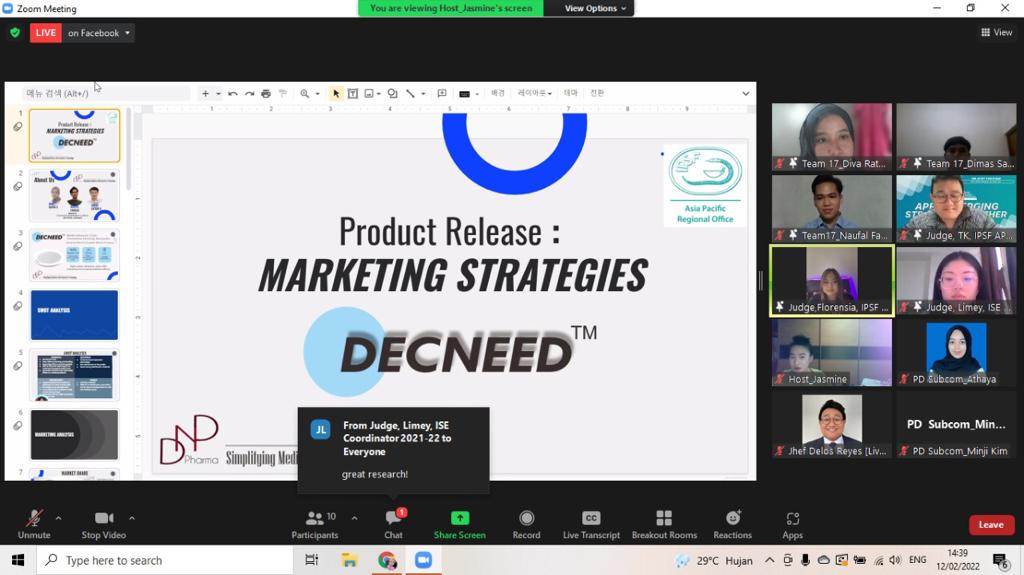Click the Team 17_Diva video tile
Image resolution: width=1024 pixels, height=575 pixels.
pyautogui.click(x=831, y=137)
